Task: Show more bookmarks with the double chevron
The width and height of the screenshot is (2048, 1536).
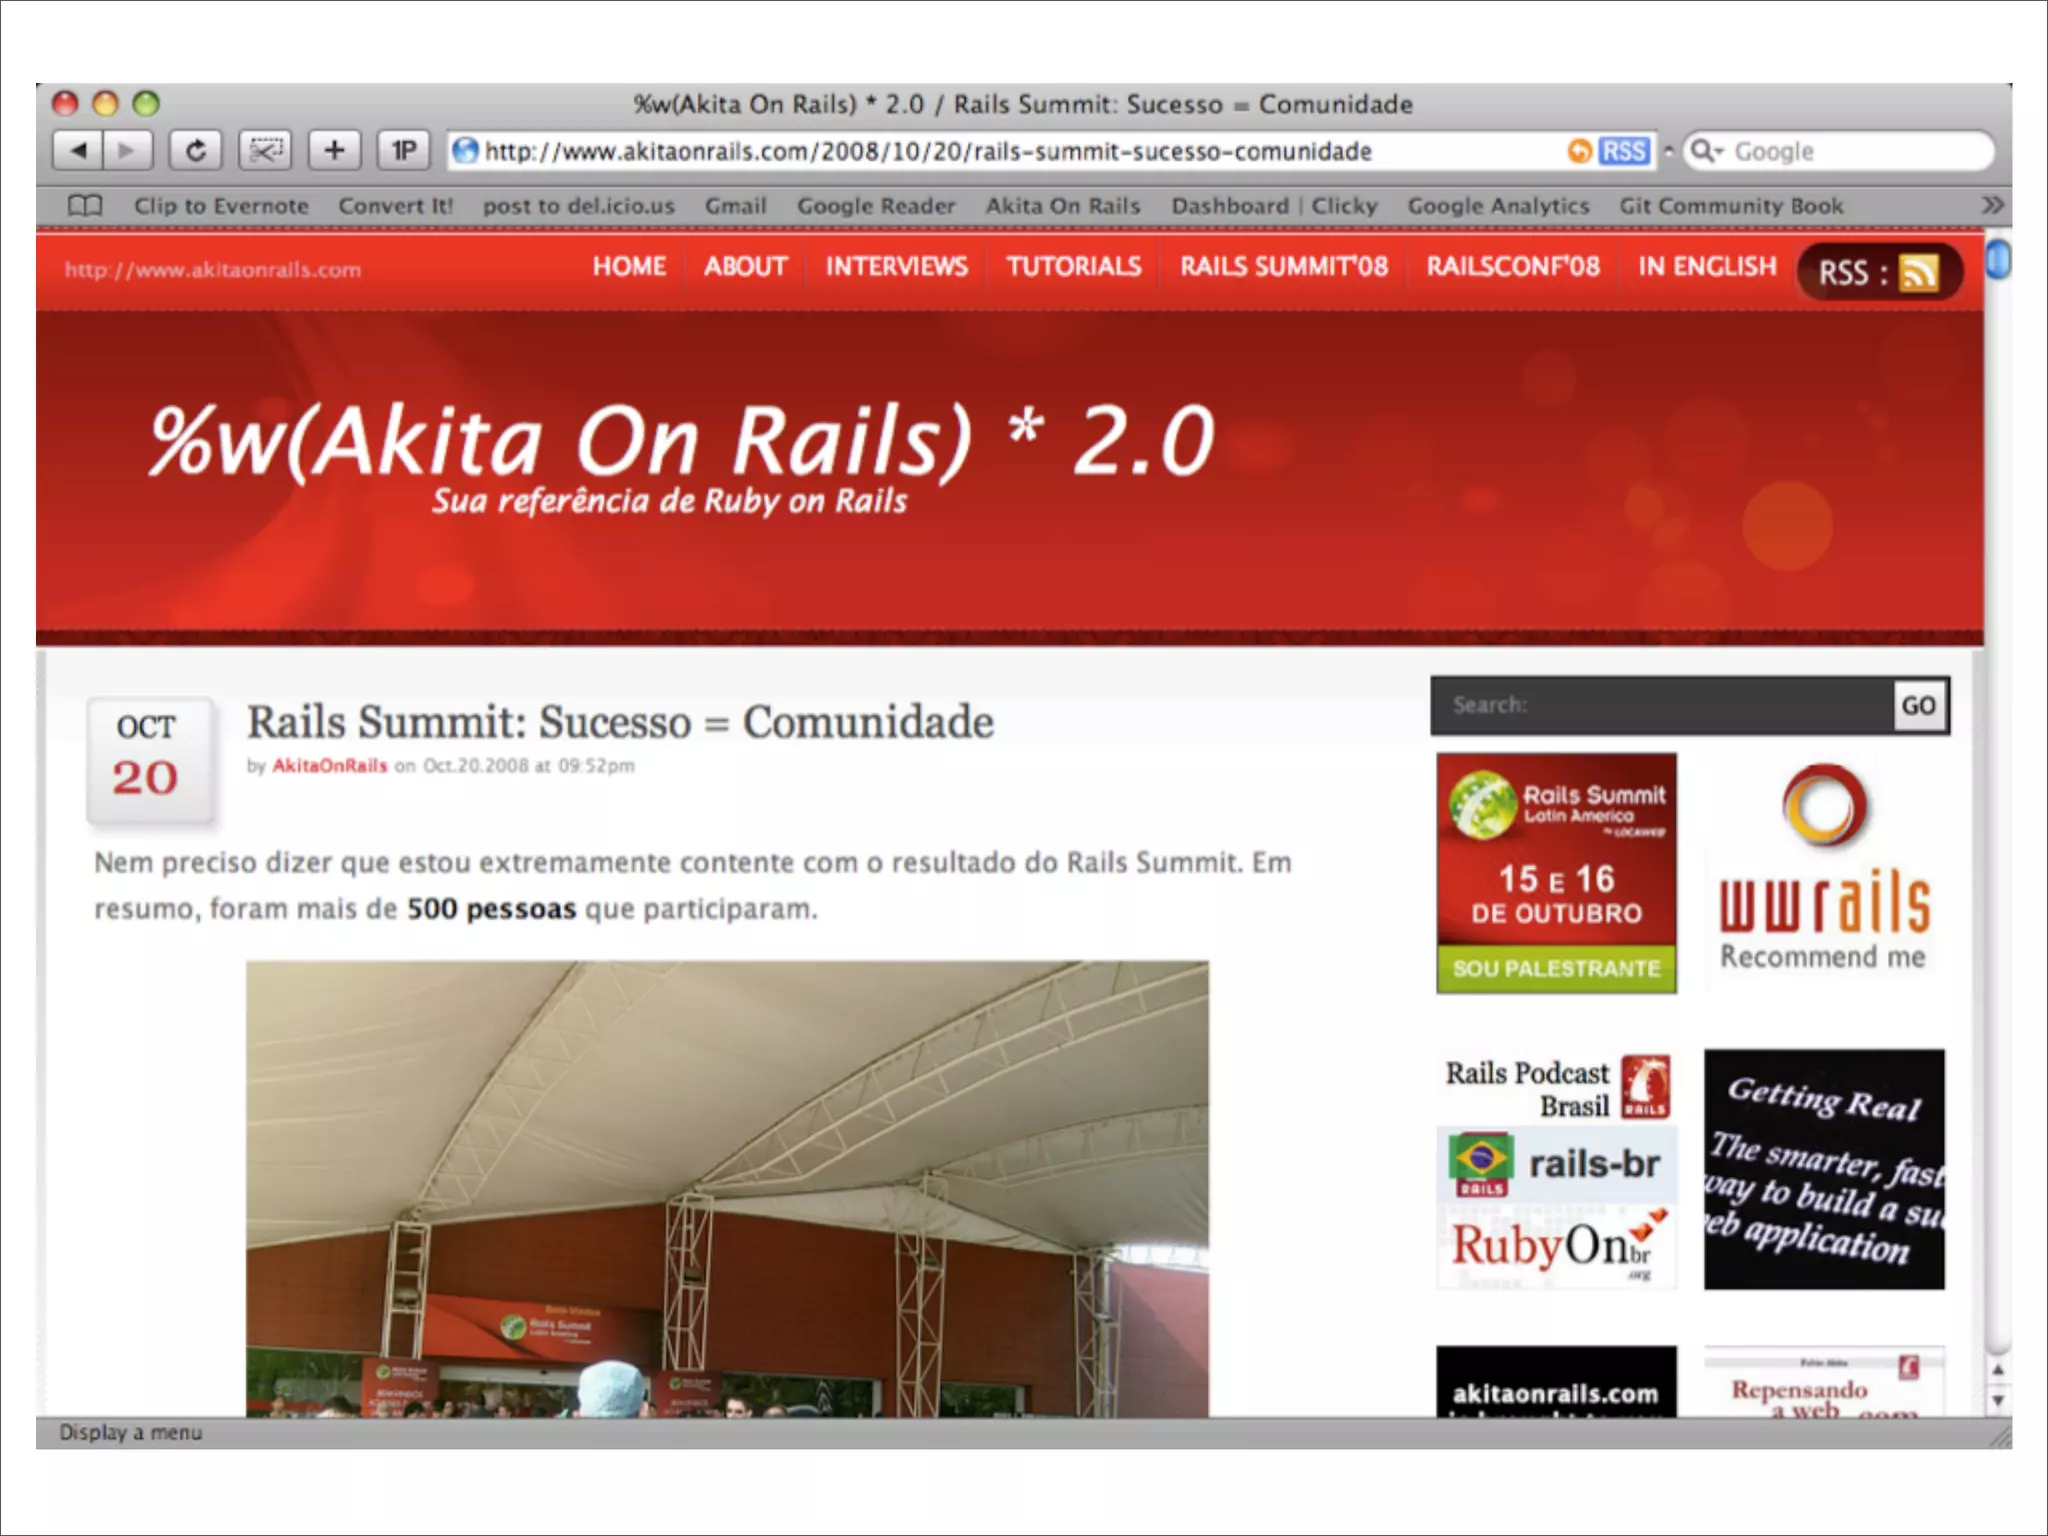Action: (1993, 205)
